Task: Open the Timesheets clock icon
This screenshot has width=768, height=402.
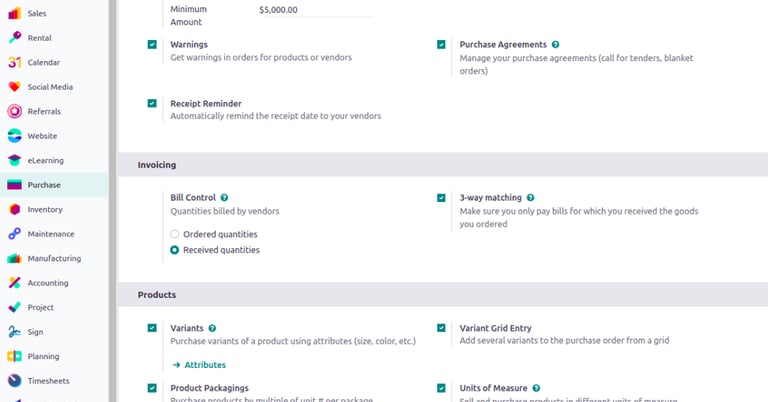Action: [15, 380]
